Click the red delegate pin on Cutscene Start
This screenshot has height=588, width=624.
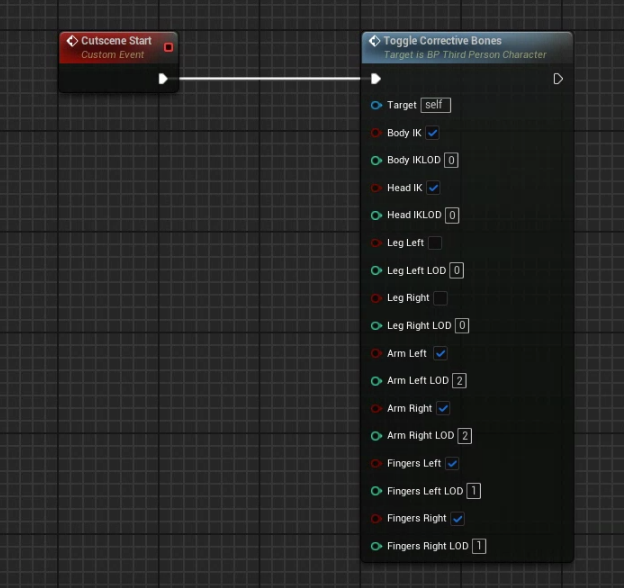pos(168,48)
